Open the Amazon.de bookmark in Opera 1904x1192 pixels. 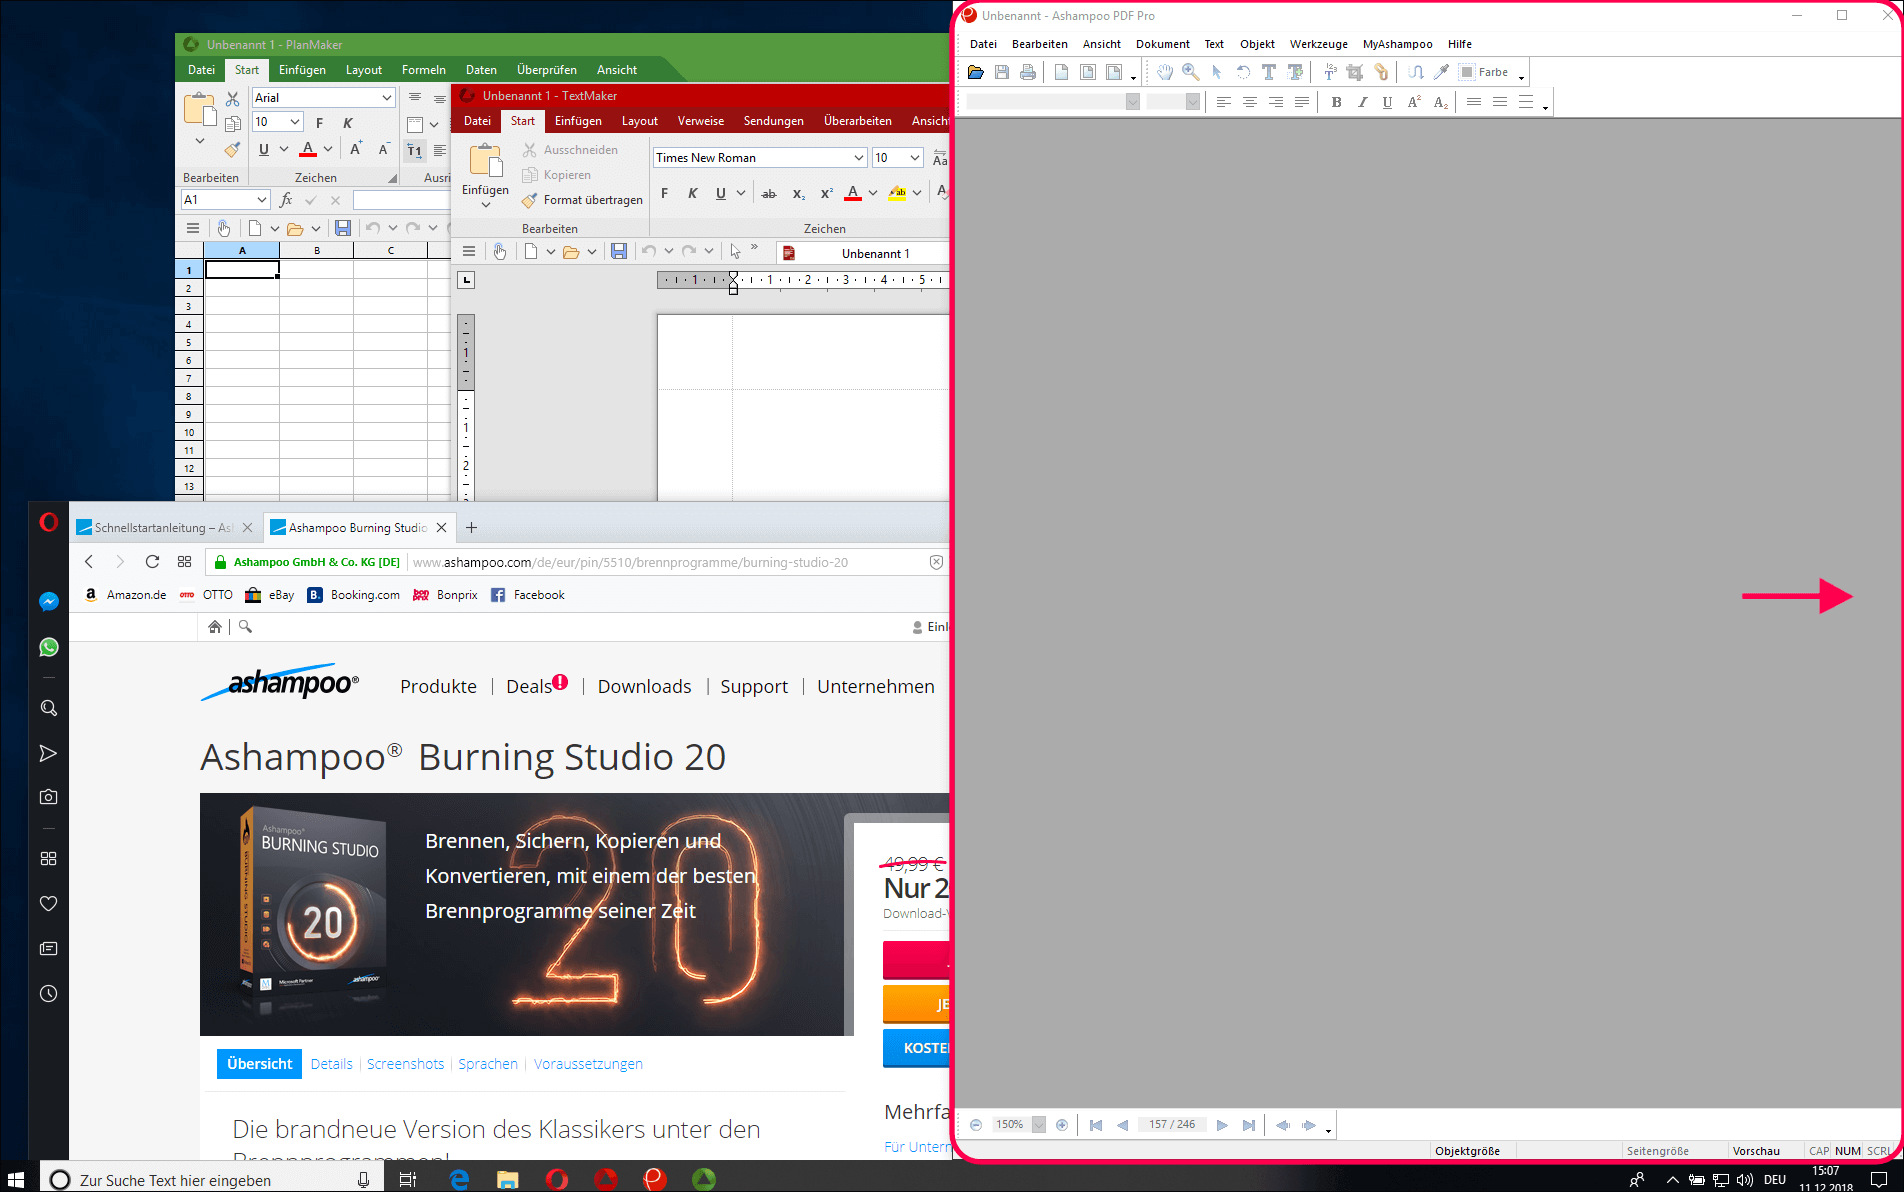coord(125,595)
